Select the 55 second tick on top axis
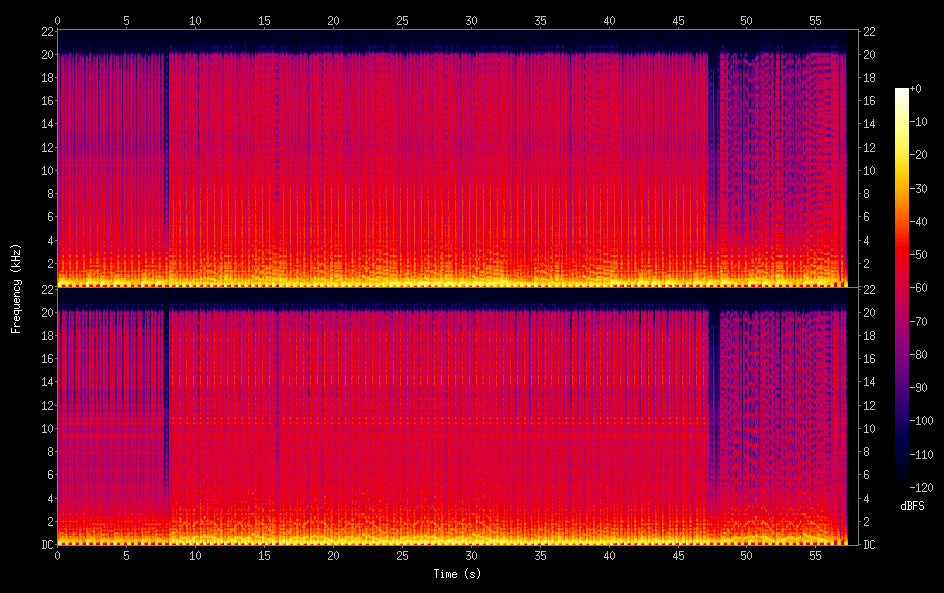Viewport: 944px width, 593px height. tap(815, 20)
